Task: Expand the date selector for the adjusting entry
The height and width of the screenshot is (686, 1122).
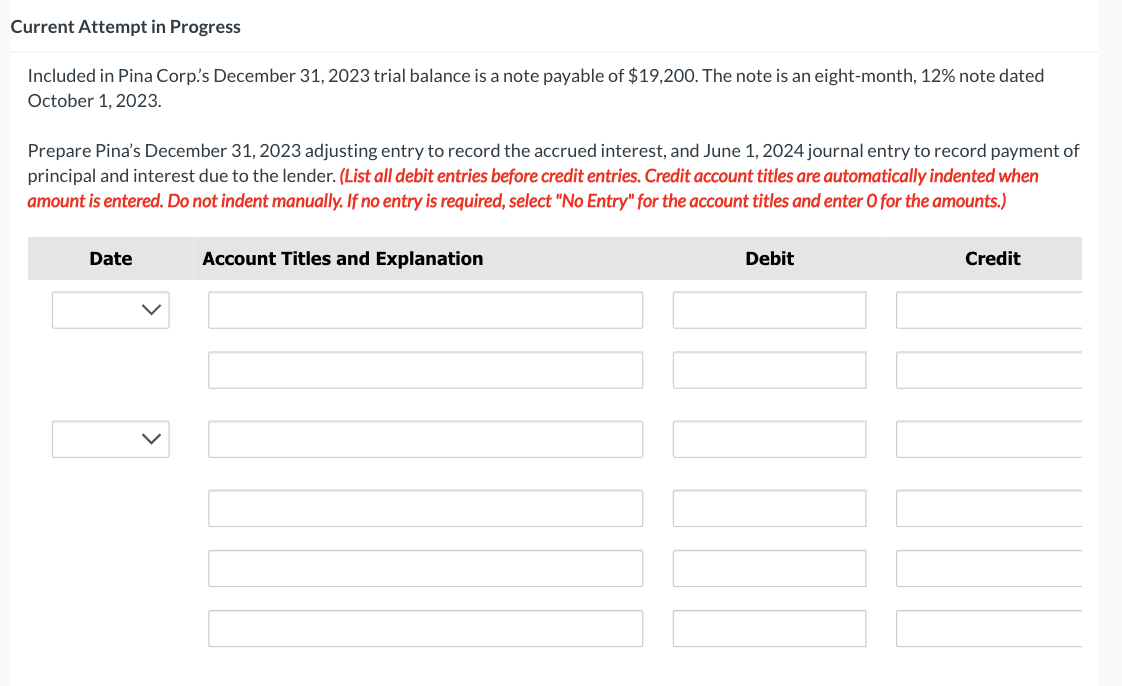Action: click(x=110, y=310)
